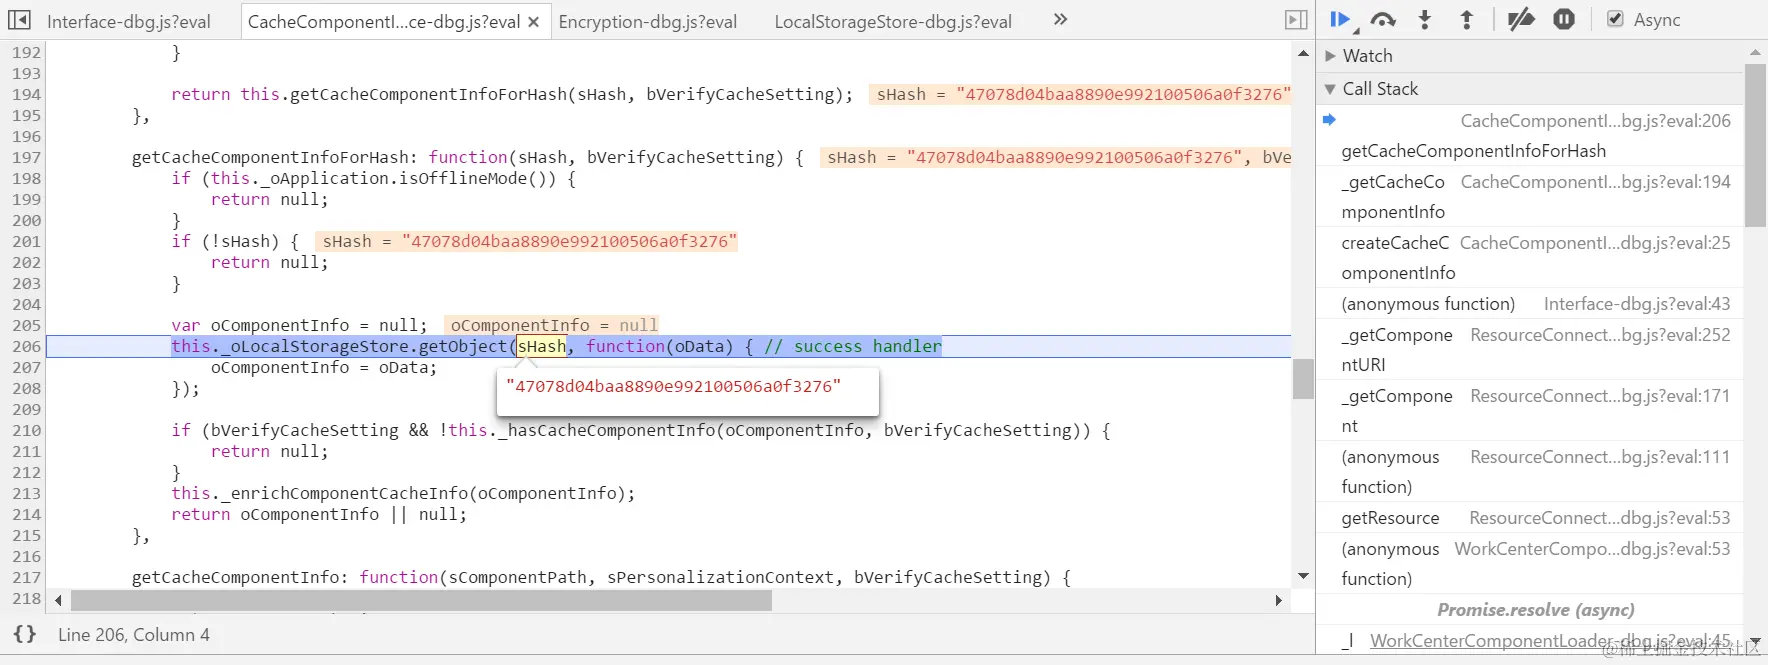Click line number 210 in gutter
The width and height of the screenshot is (1768, 665).
pos(26,430)
